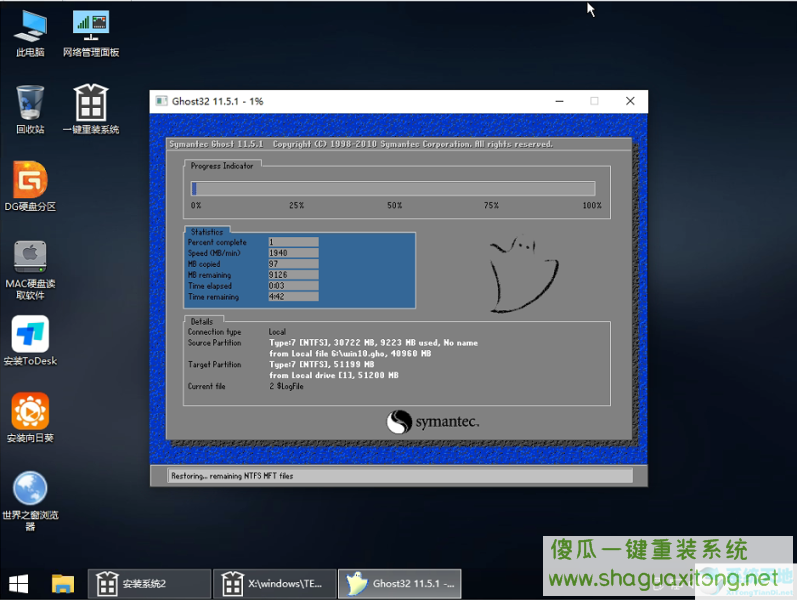Click the Progress Indicator heading
Screen dimensions: 797x600
pyautogui.click(x=222, y=166)
